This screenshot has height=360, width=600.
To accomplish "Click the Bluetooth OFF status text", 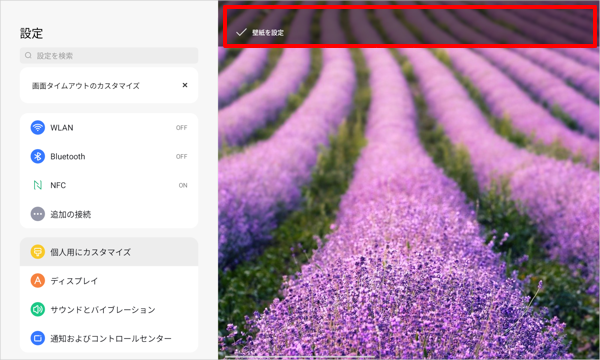I will [181, 156].
